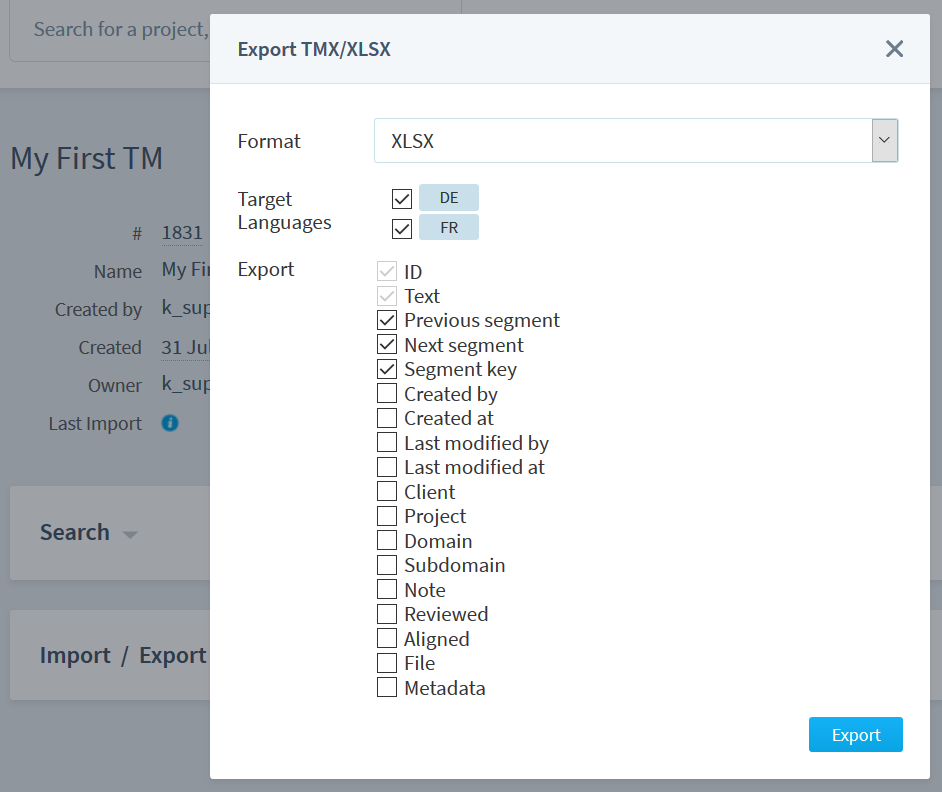Enable the Note export checkbox
The height and width of the screenshot is (792, 942).
tap(387, 589)
